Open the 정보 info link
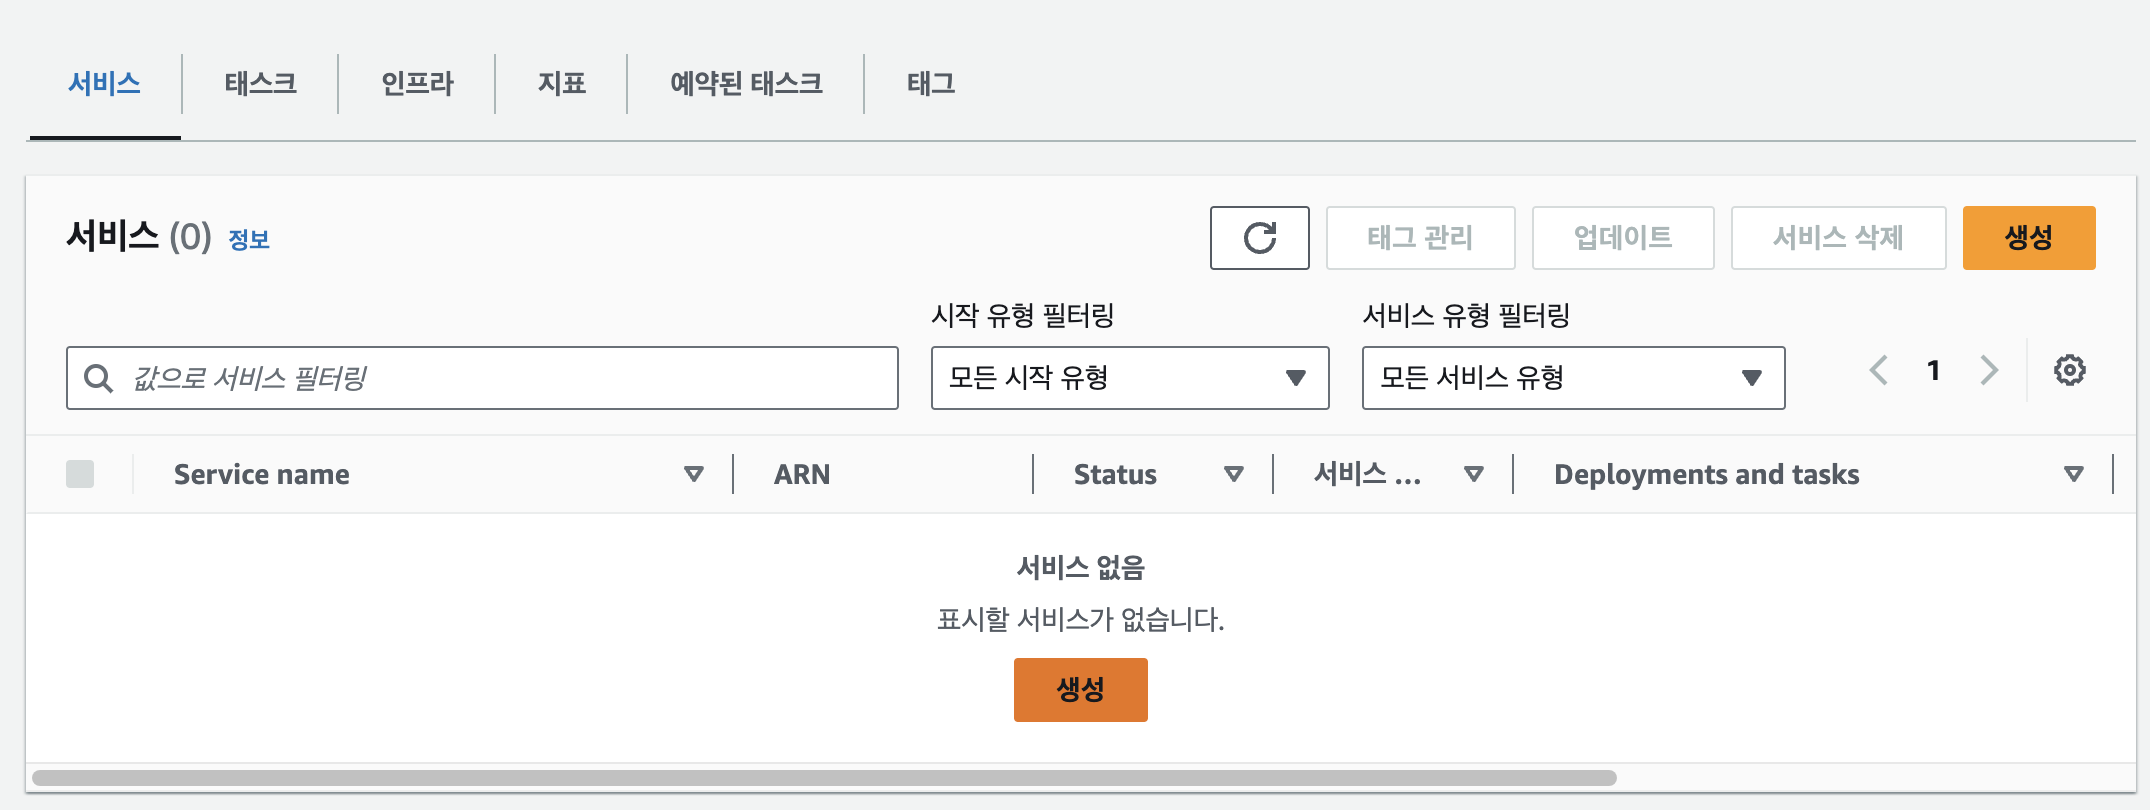Screen dimensions: 2150x810 [x=249, y=240]
